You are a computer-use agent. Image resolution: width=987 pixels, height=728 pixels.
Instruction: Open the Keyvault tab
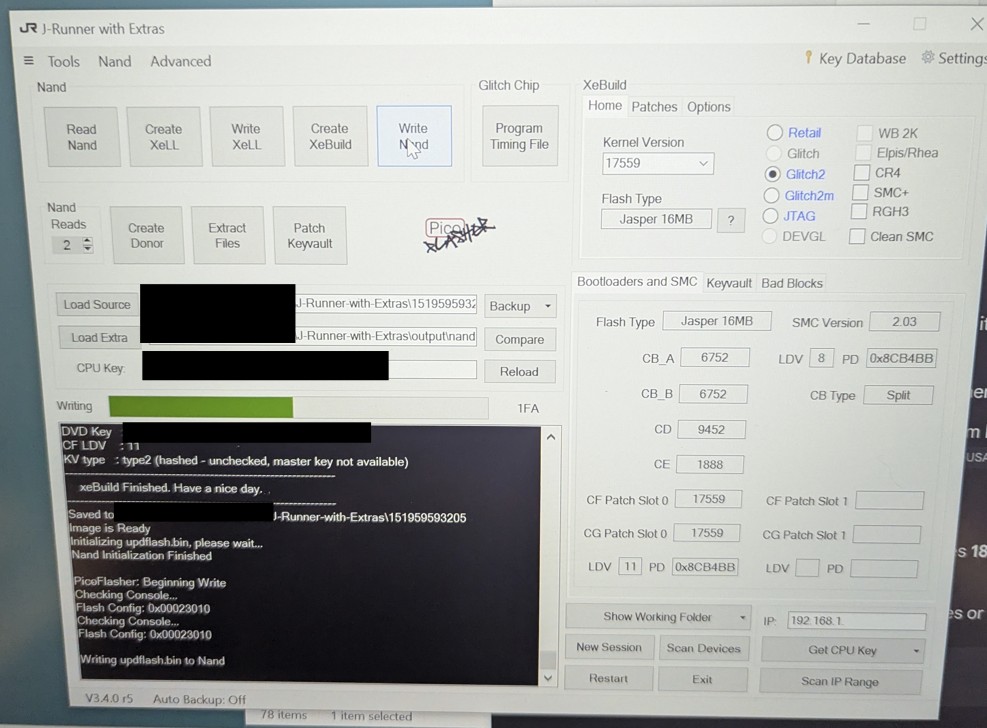pos(729,283)
